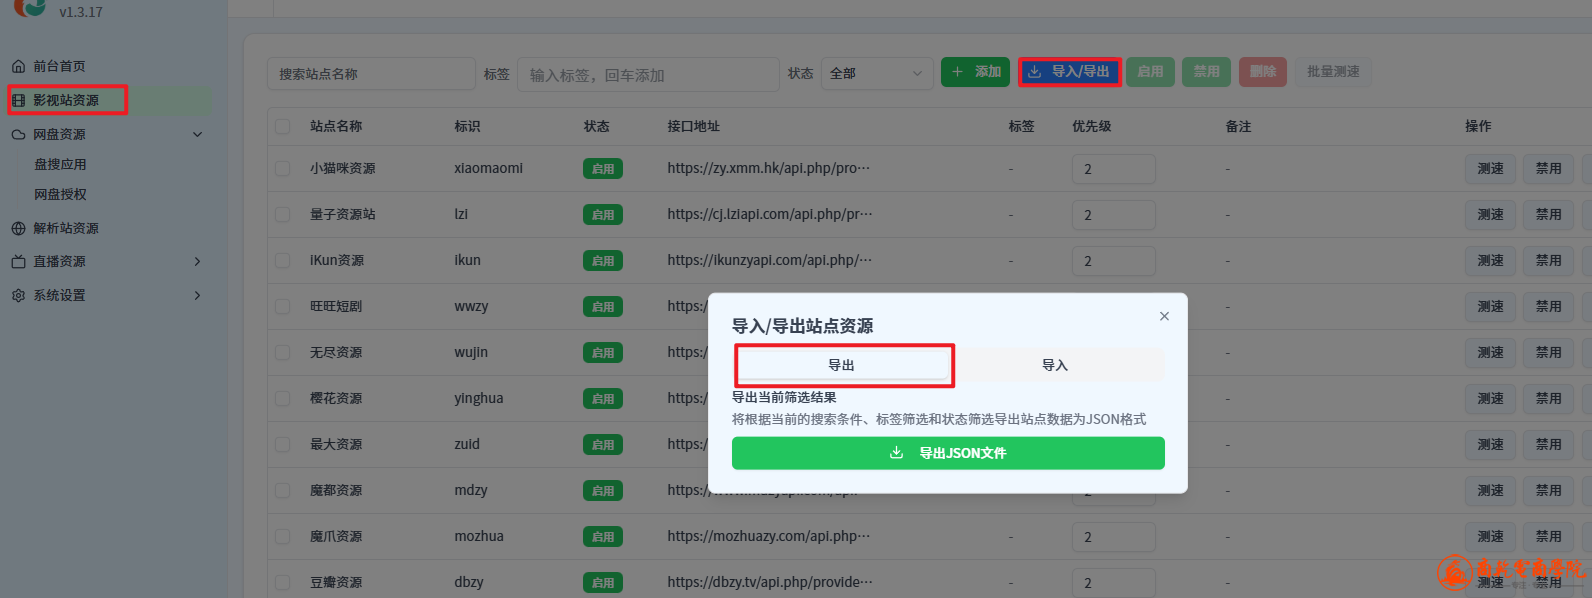Click the app logo in the top-left corner
Screen dimensions: 1592x598
30,7
